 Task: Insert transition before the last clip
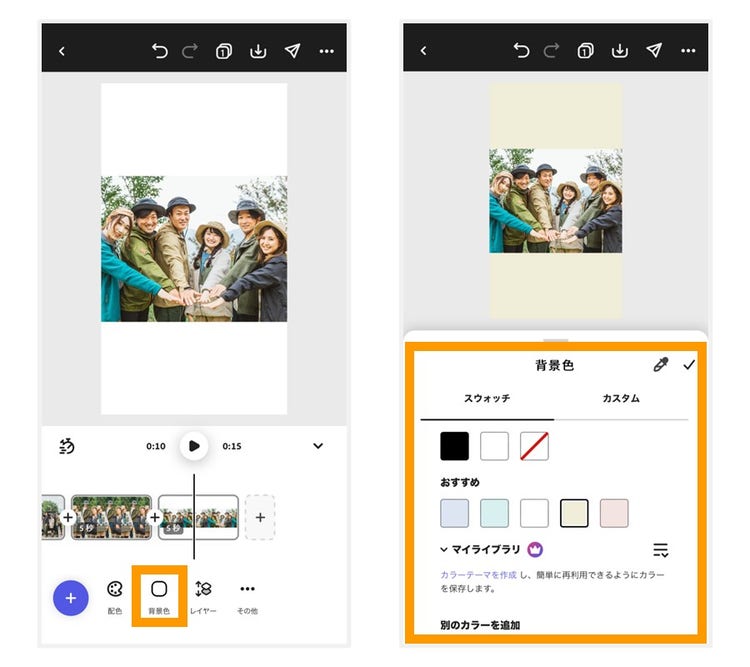click(x=155, y=517)
